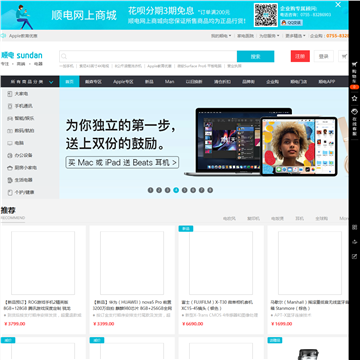The height and width of the screenshot is (360, 360).
Task: Click the speaker announcement icon
Action: (3, 36)
